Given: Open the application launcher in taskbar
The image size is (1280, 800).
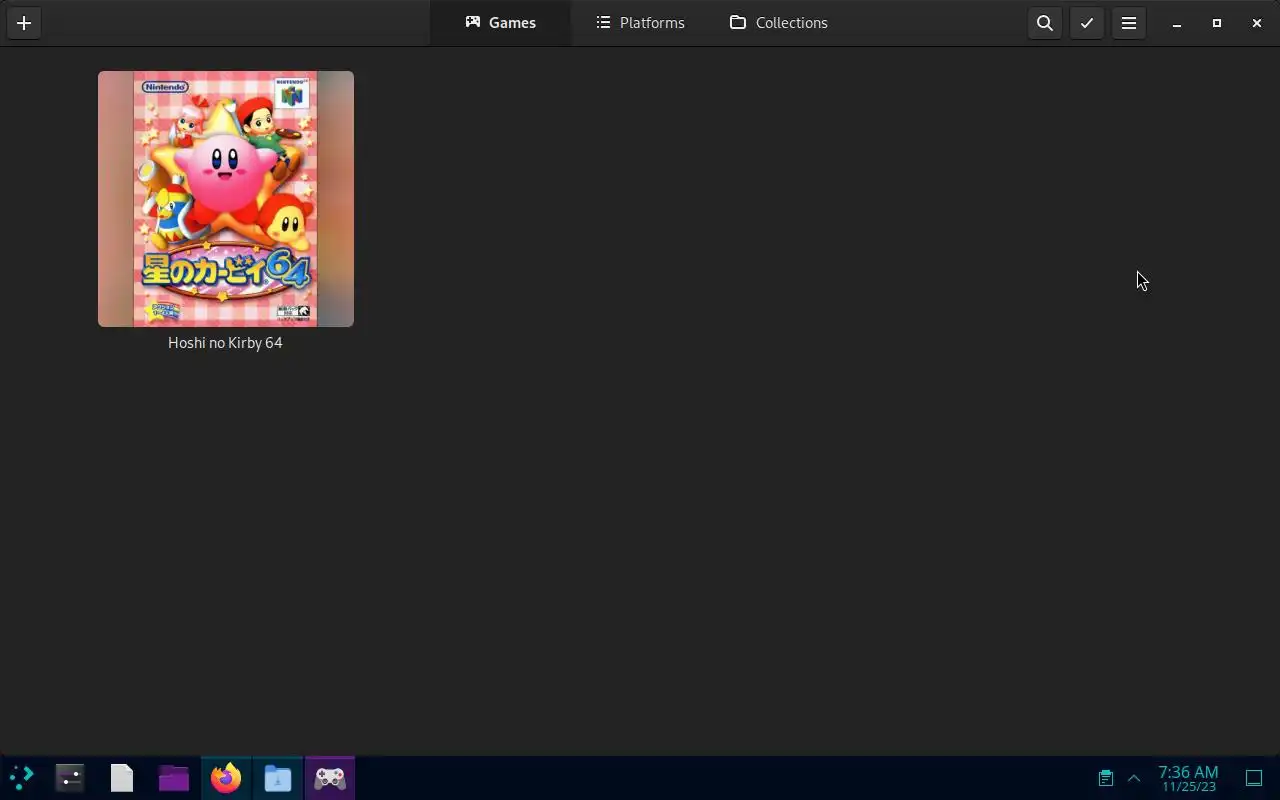Looking at the screenshot, I should tap(21, 778).
